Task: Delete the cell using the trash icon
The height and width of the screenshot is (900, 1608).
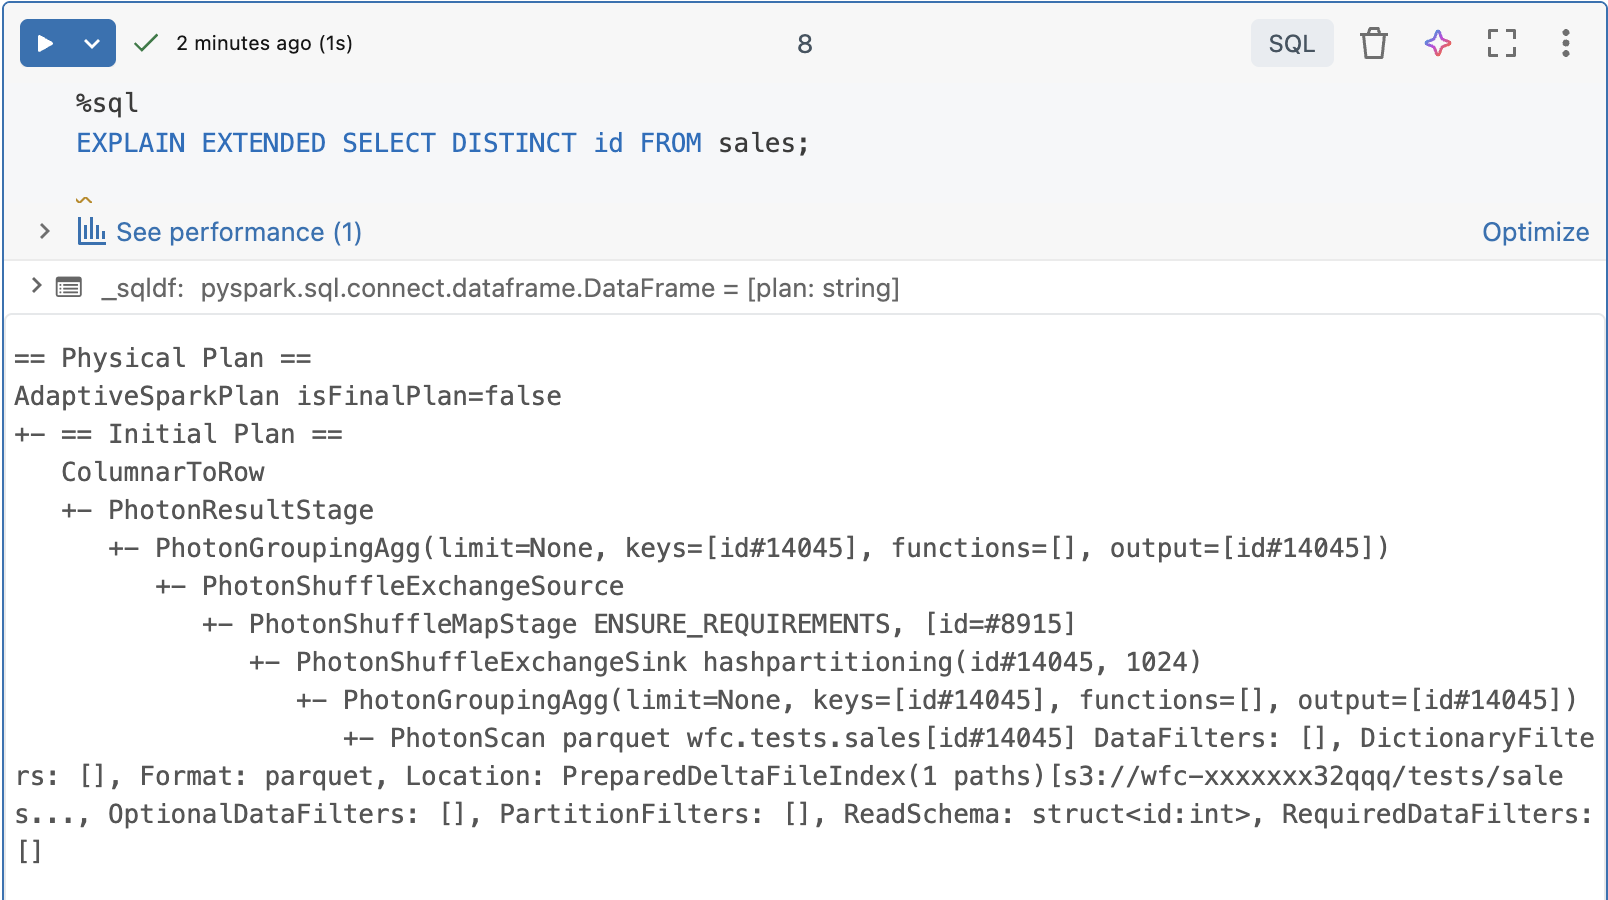Action: 1373,43
